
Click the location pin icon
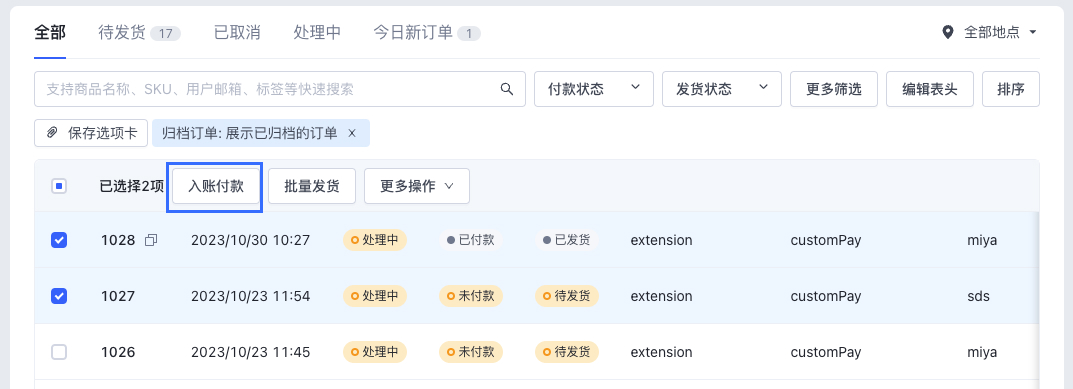click(x=948, y=32)
